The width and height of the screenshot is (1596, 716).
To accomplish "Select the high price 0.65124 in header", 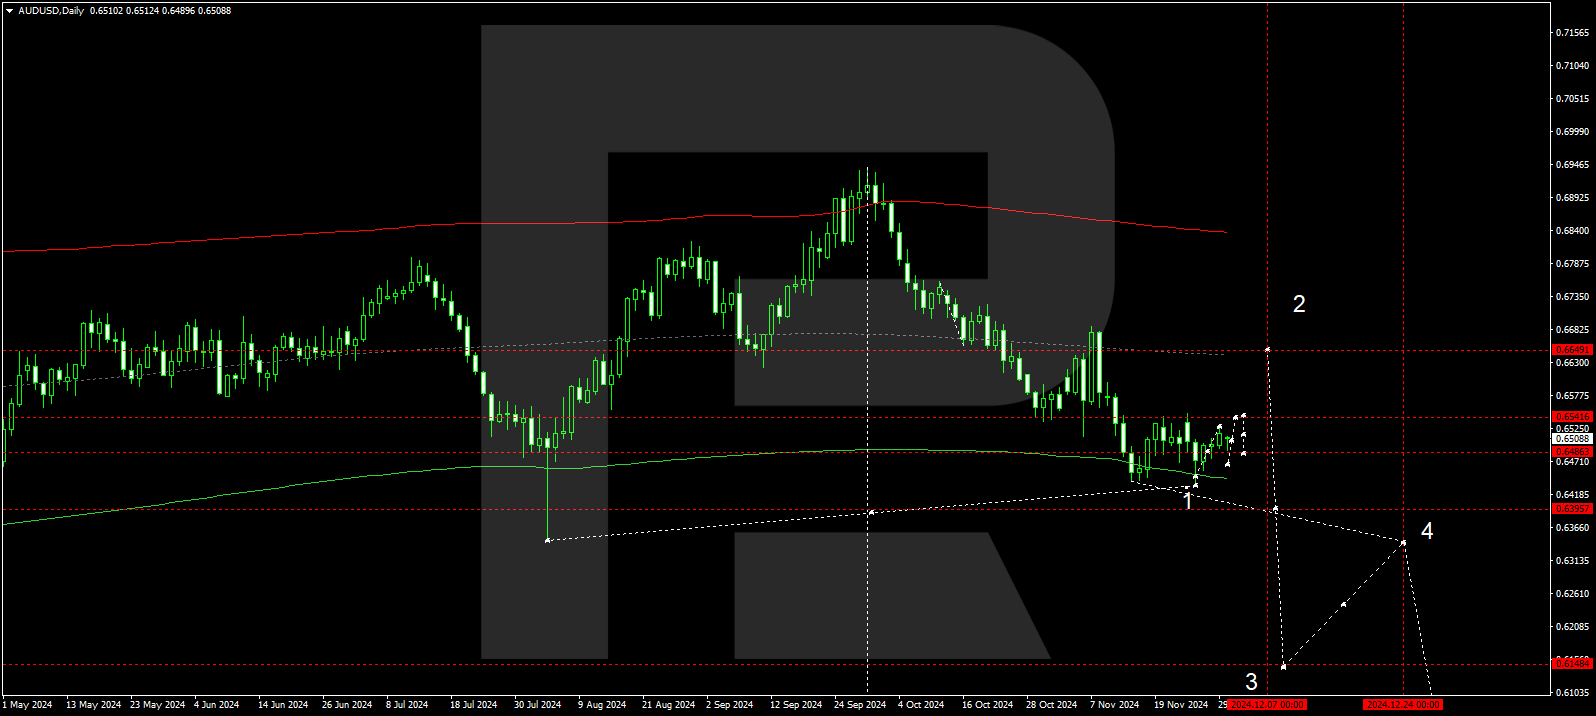I will pyautogui.click(x=143, y=10).
